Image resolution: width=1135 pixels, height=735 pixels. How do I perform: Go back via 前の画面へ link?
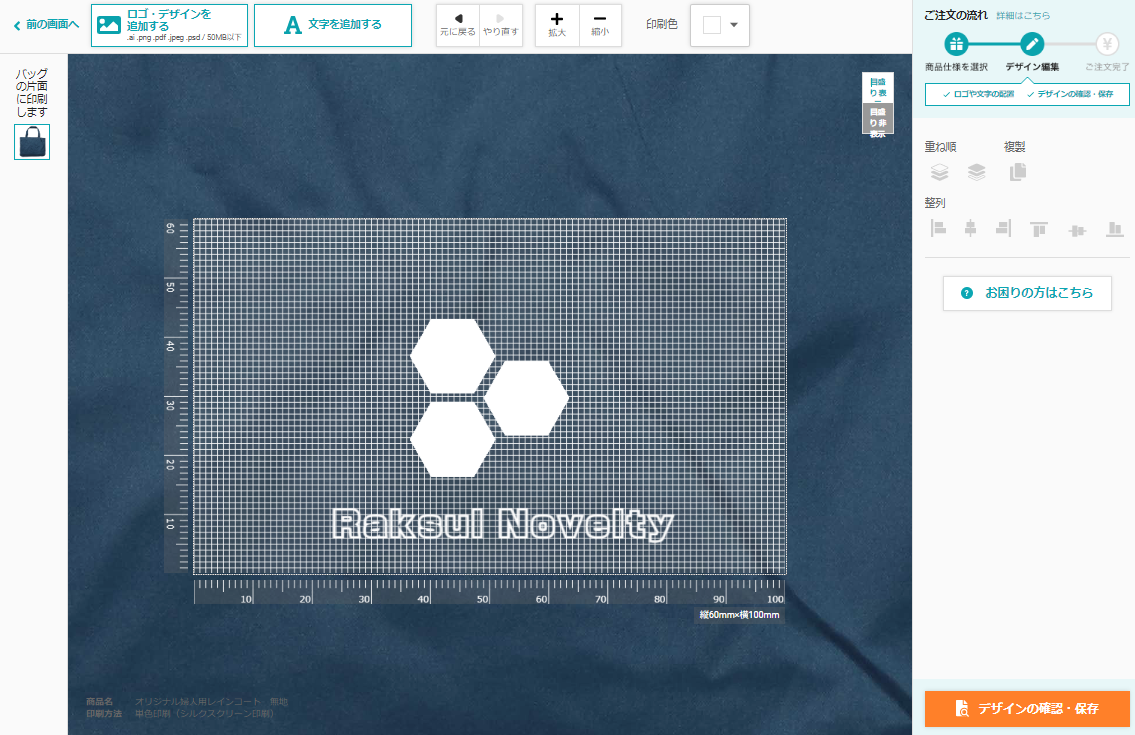46,25
